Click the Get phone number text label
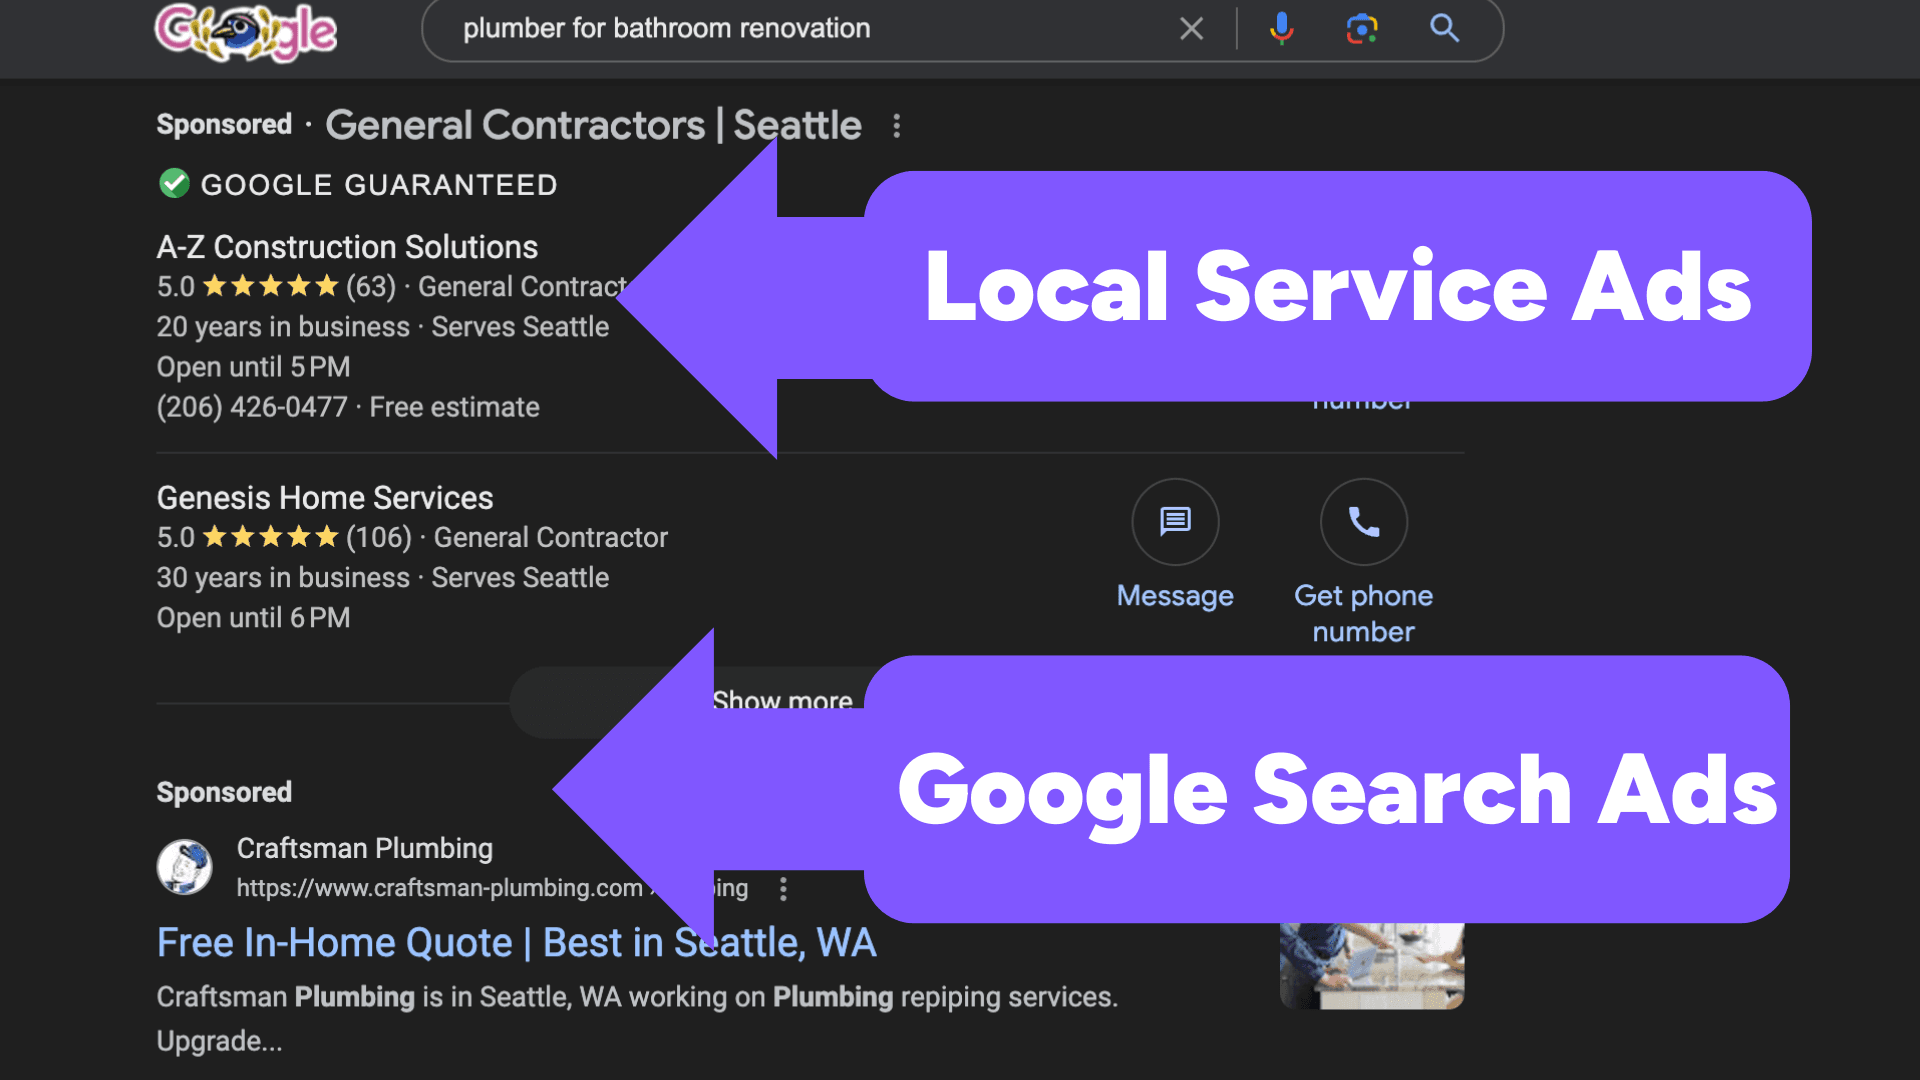The height and width of the screenshot is (1080, 1920). tap(1362, 609)
